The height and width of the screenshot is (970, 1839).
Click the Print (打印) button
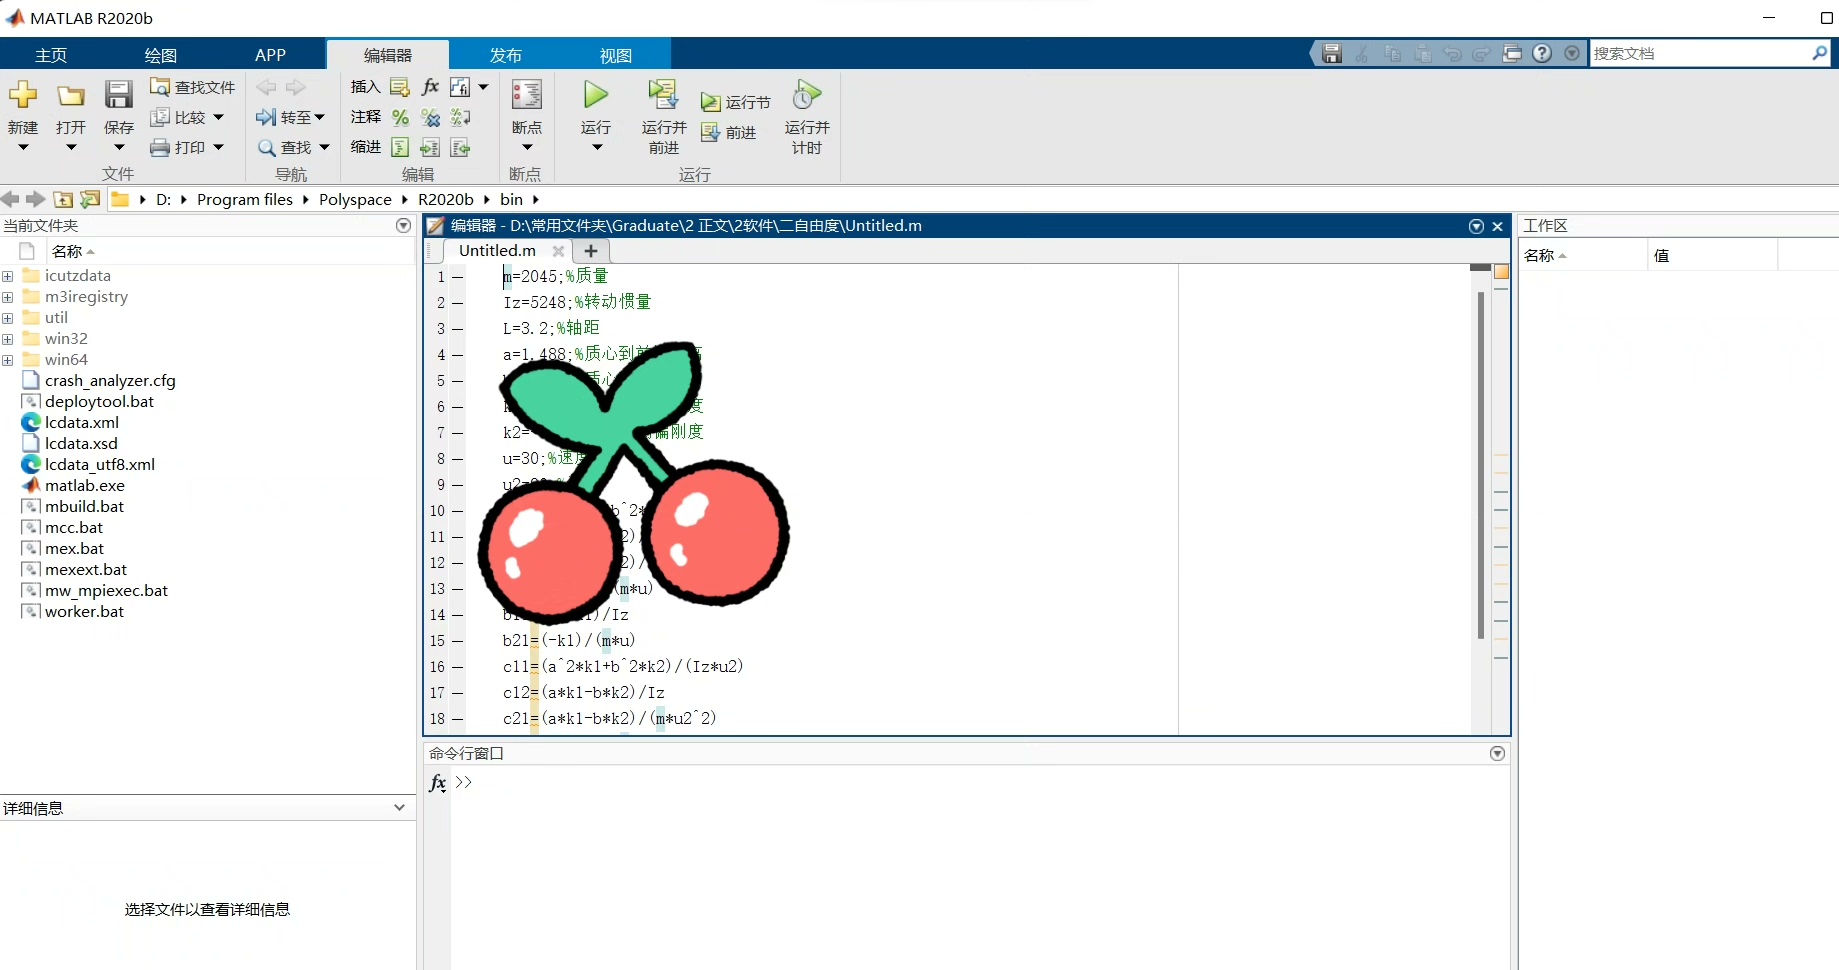pyautogui.click(x=186, y=147)
